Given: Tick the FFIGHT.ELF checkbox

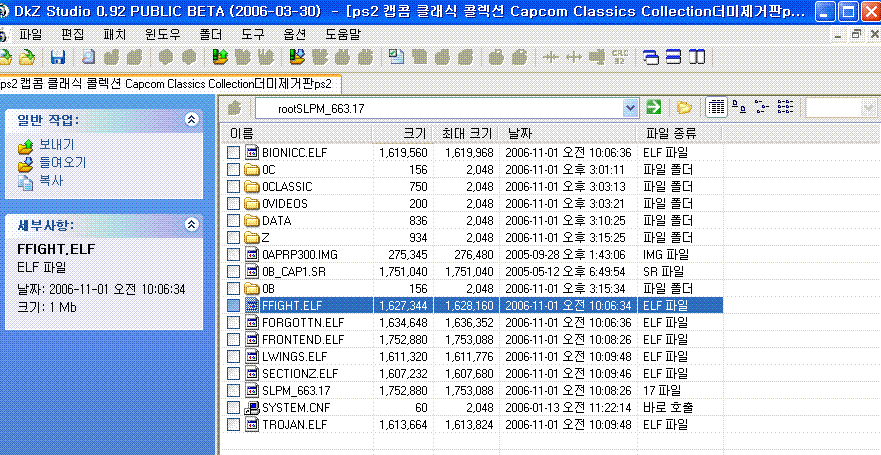Looking at the screenshot, I should [233, 306].
